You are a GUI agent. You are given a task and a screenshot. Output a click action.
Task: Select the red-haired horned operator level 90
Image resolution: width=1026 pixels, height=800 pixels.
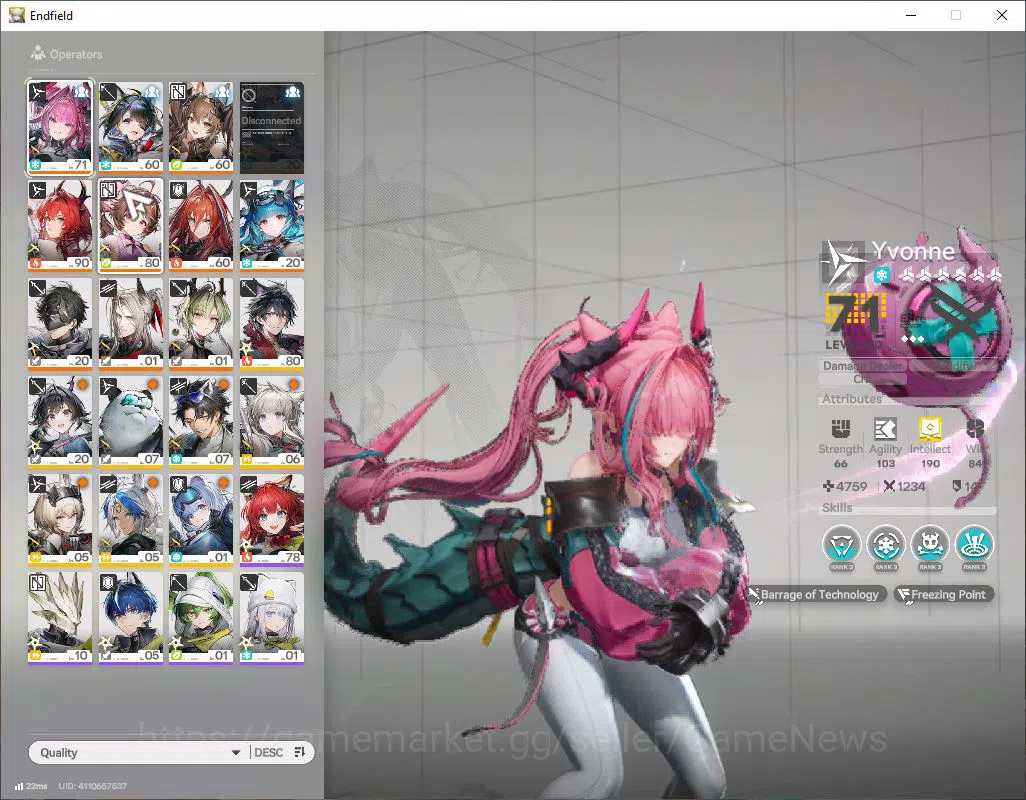coord(60,226)
